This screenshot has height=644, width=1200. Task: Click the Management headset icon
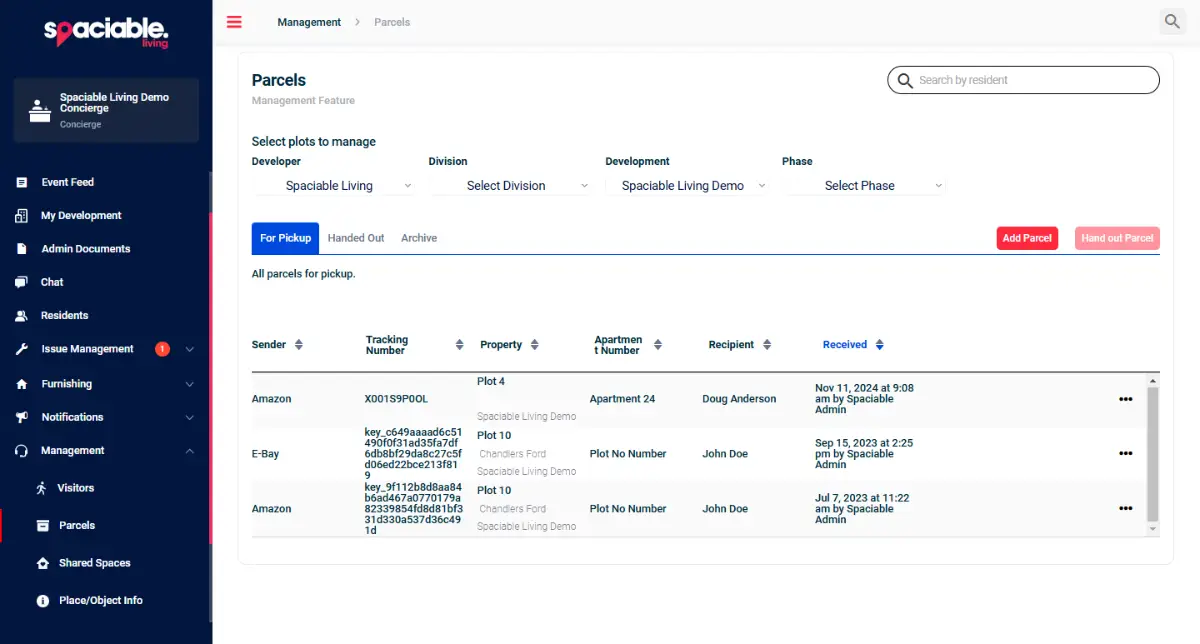(x=22, y=451)
